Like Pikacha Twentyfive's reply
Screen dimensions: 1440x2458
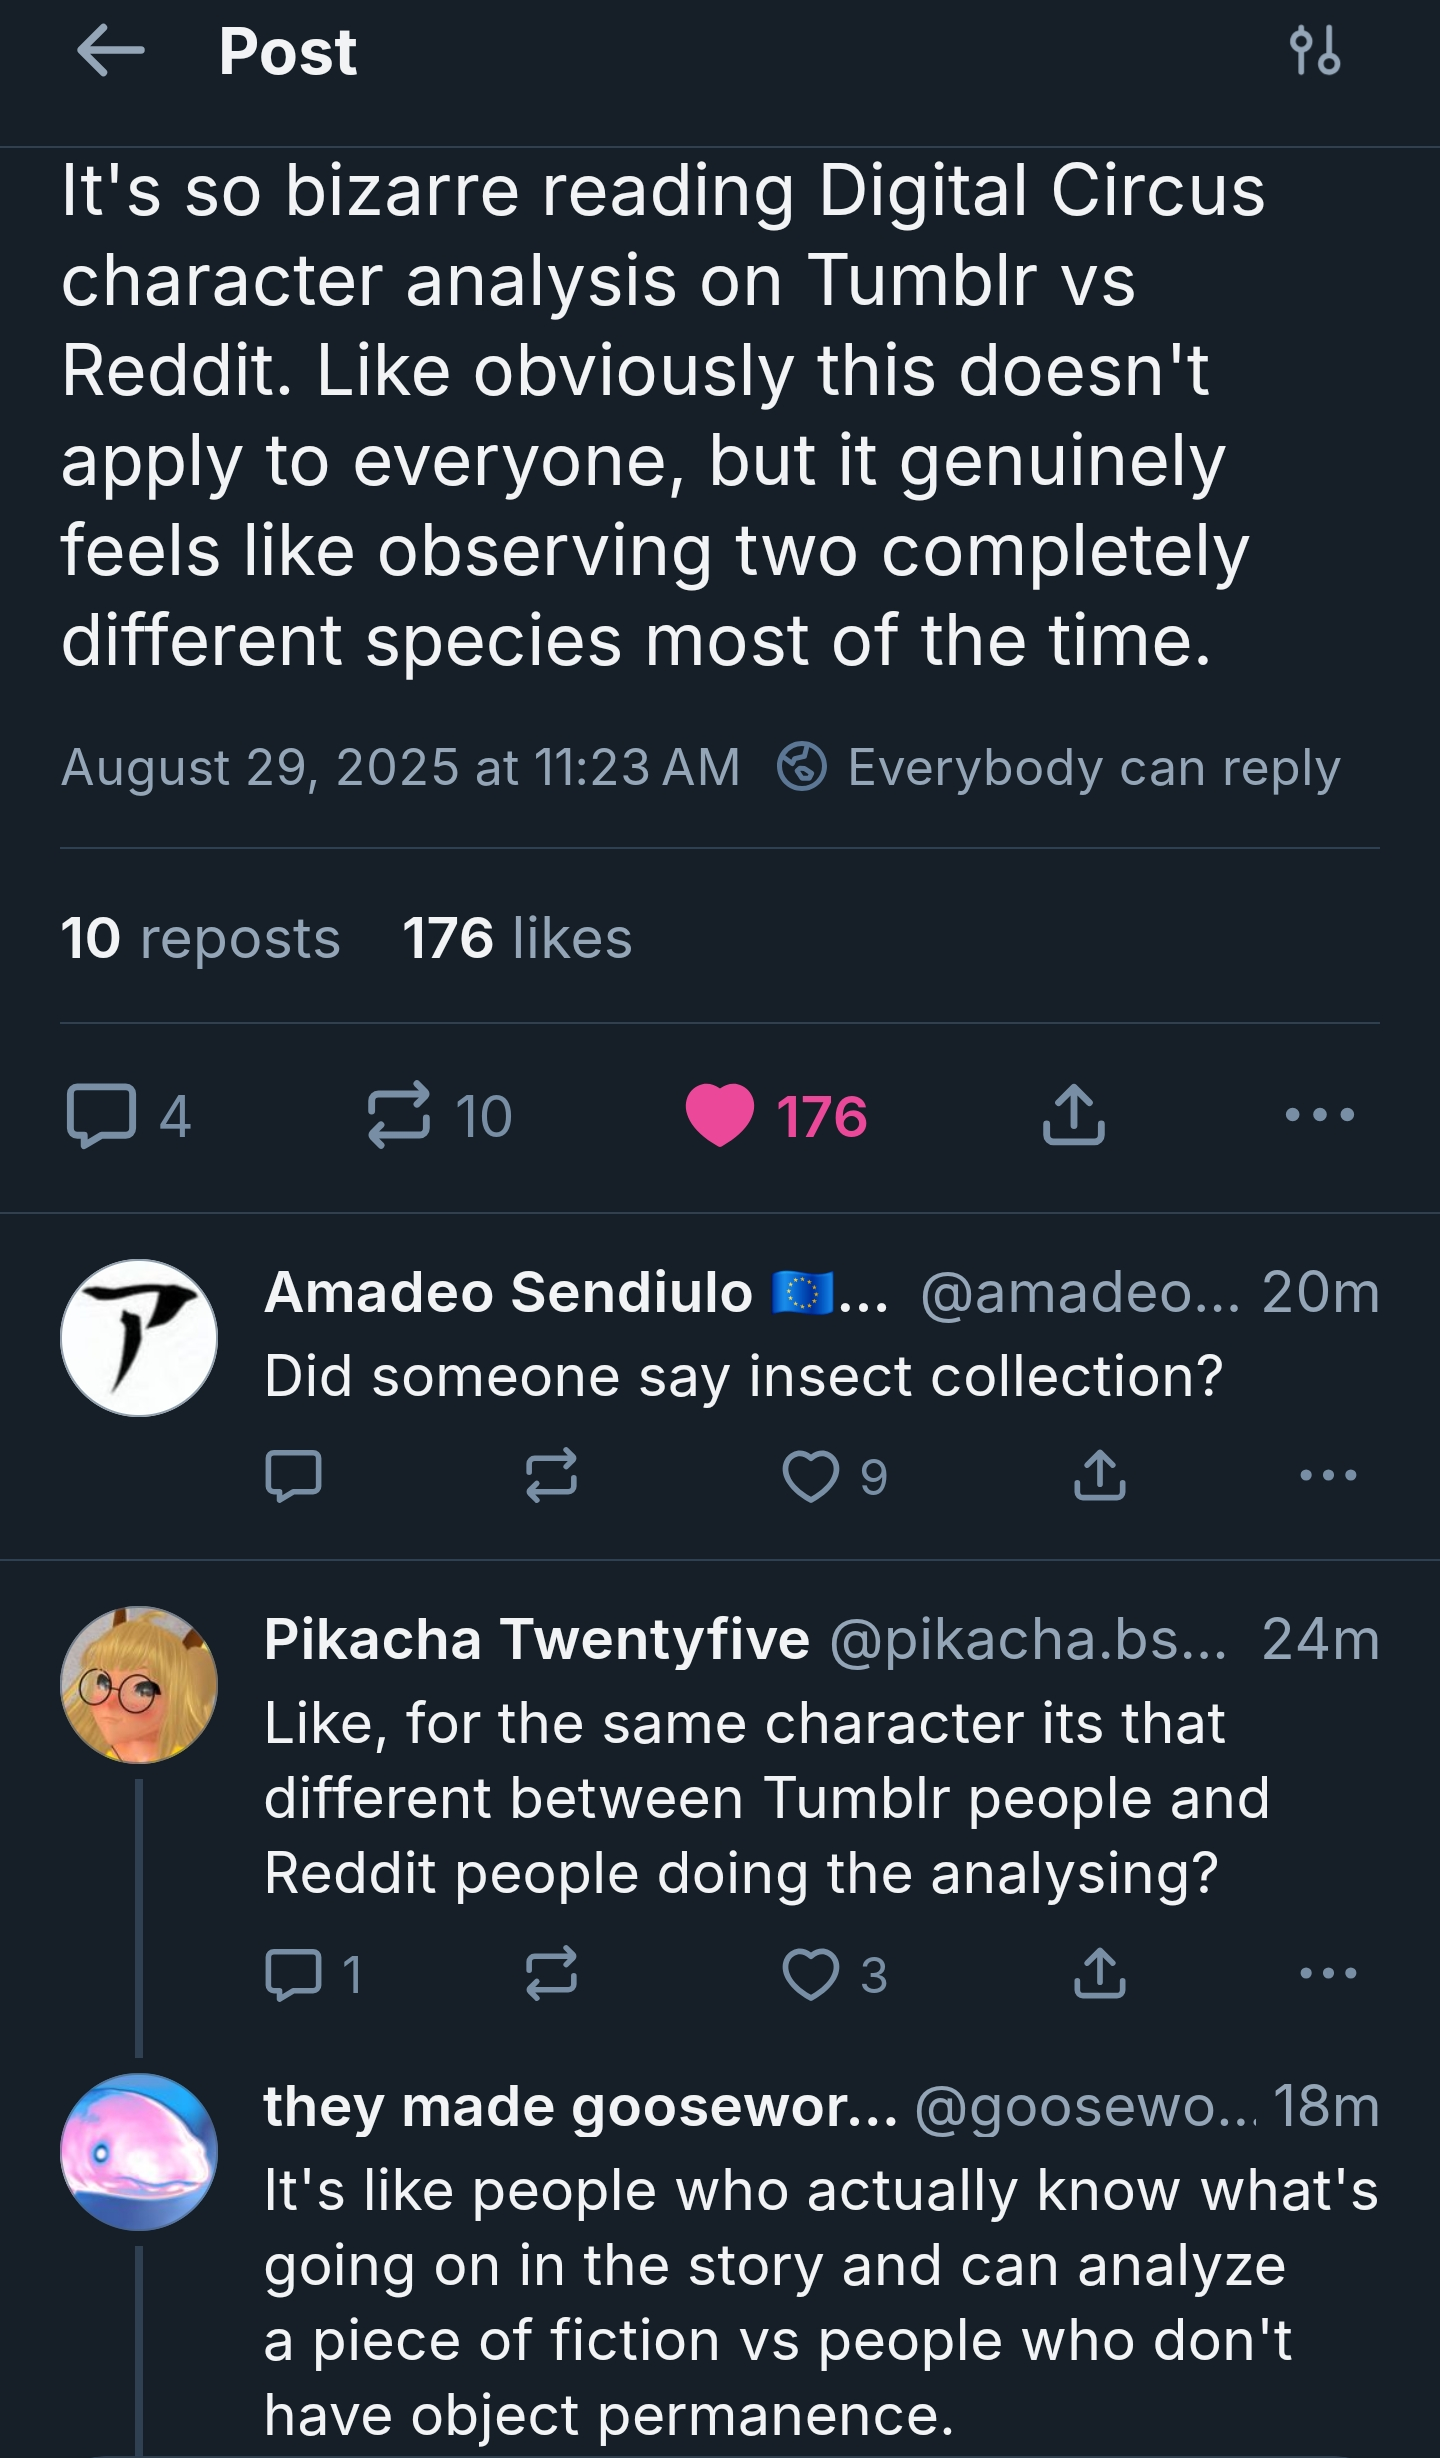pyautogui.click(x=810, y=1974)
